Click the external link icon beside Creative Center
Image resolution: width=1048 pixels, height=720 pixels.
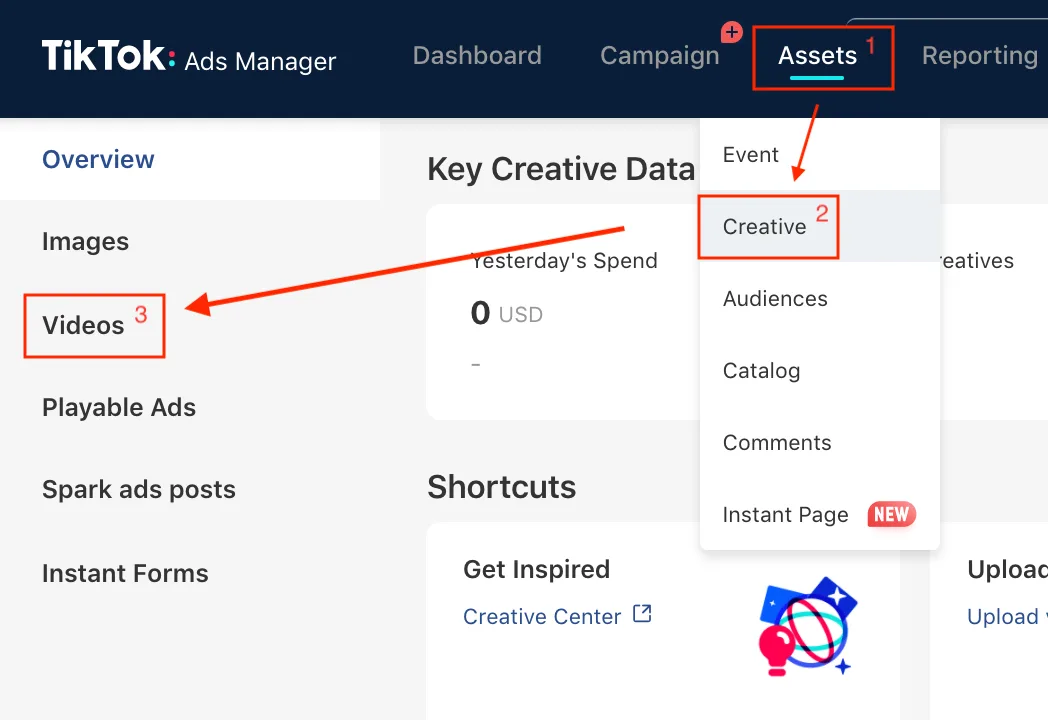tap(643, 615)
